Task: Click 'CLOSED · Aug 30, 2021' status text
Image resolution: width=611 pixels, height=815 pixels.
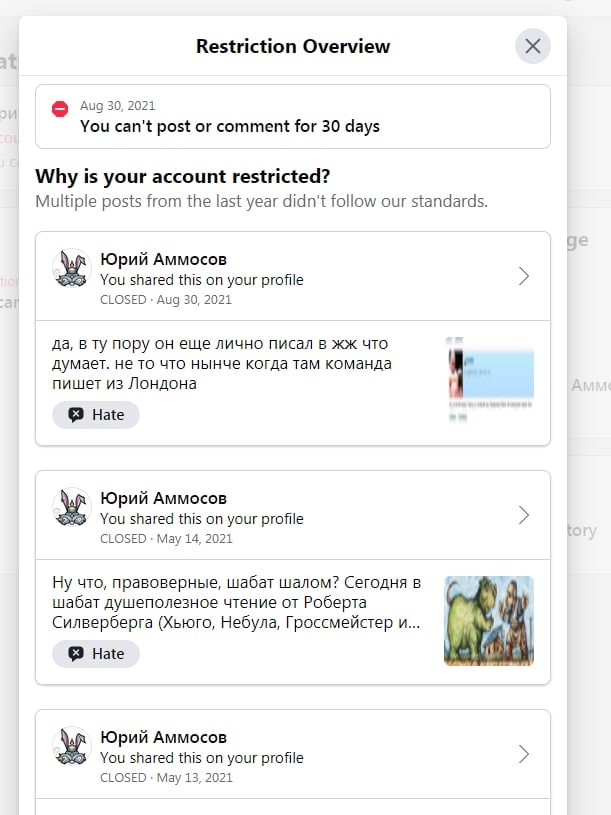Action: tap(166, 300)
